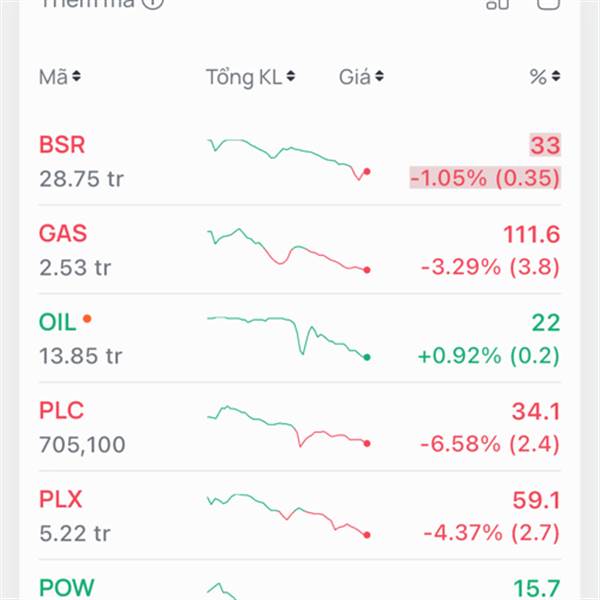Open the GAS stock ticker
This screenshot has height=600, width=600.
coord(63,234)
